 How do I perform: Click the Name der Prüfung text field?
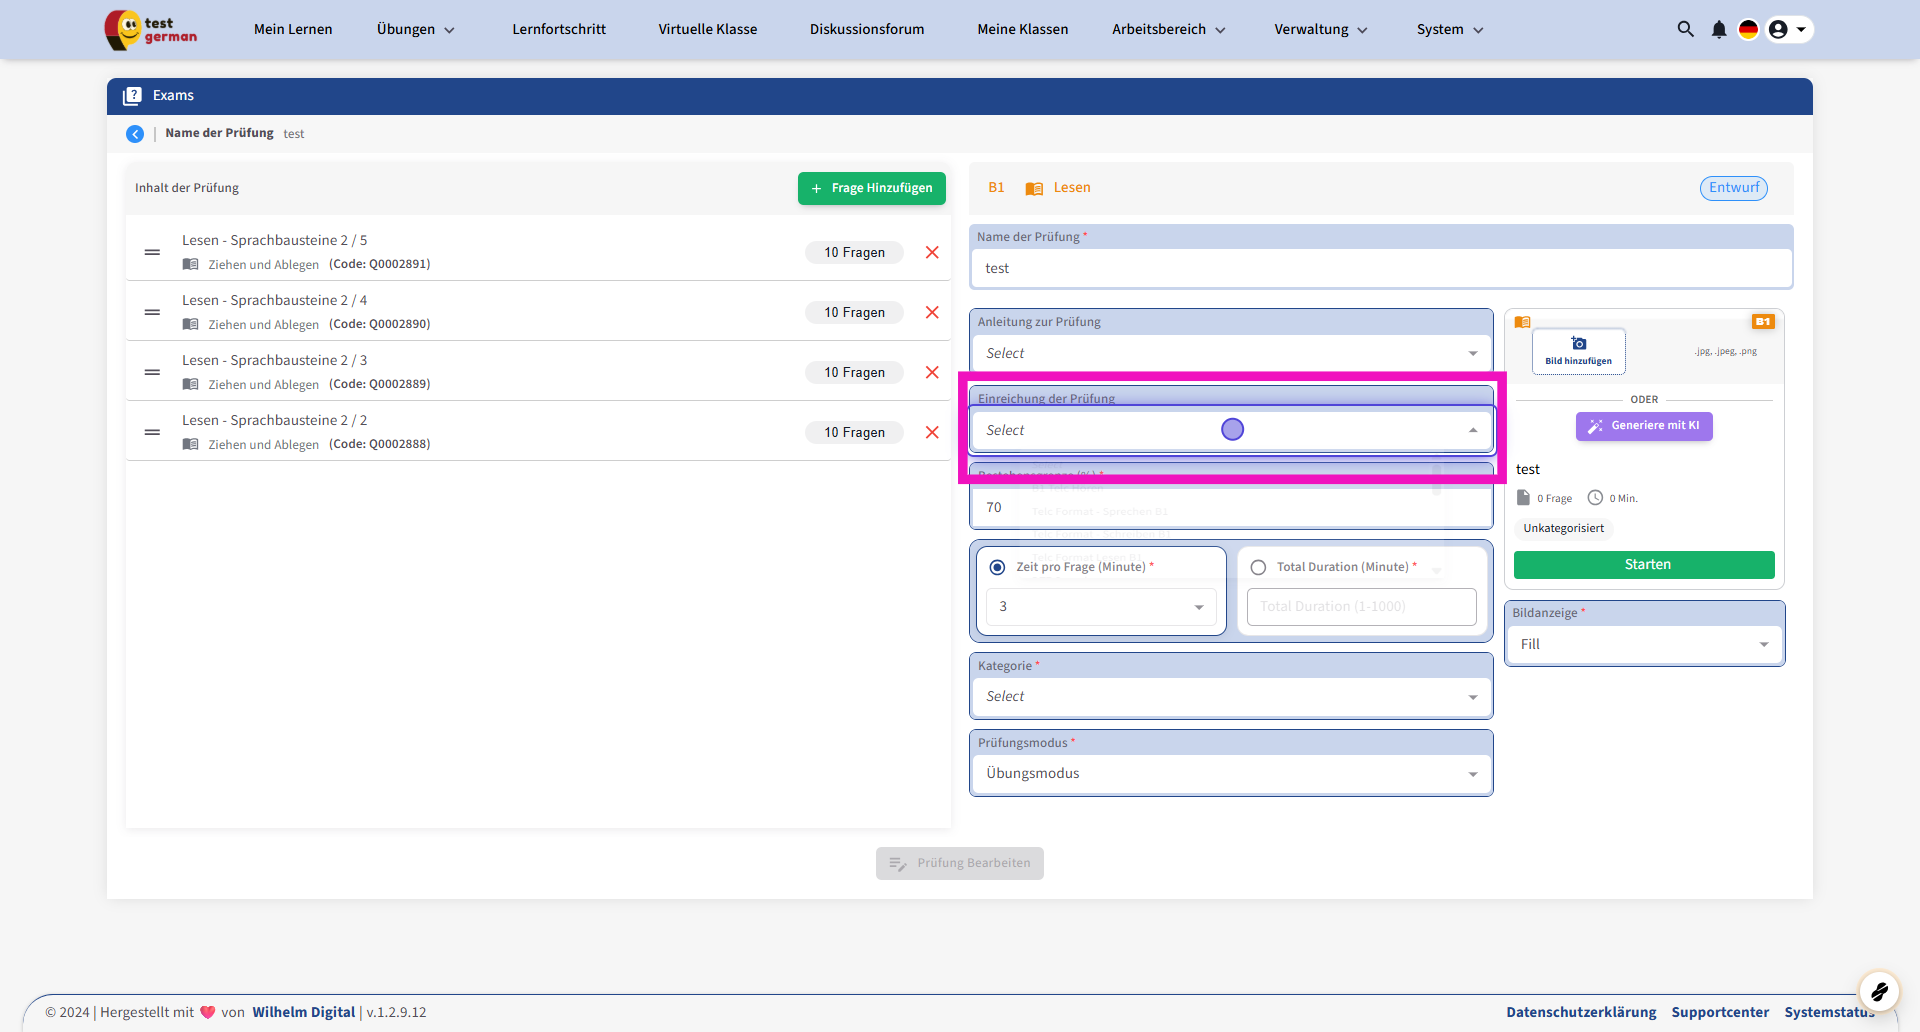(x=1380, y=268)
